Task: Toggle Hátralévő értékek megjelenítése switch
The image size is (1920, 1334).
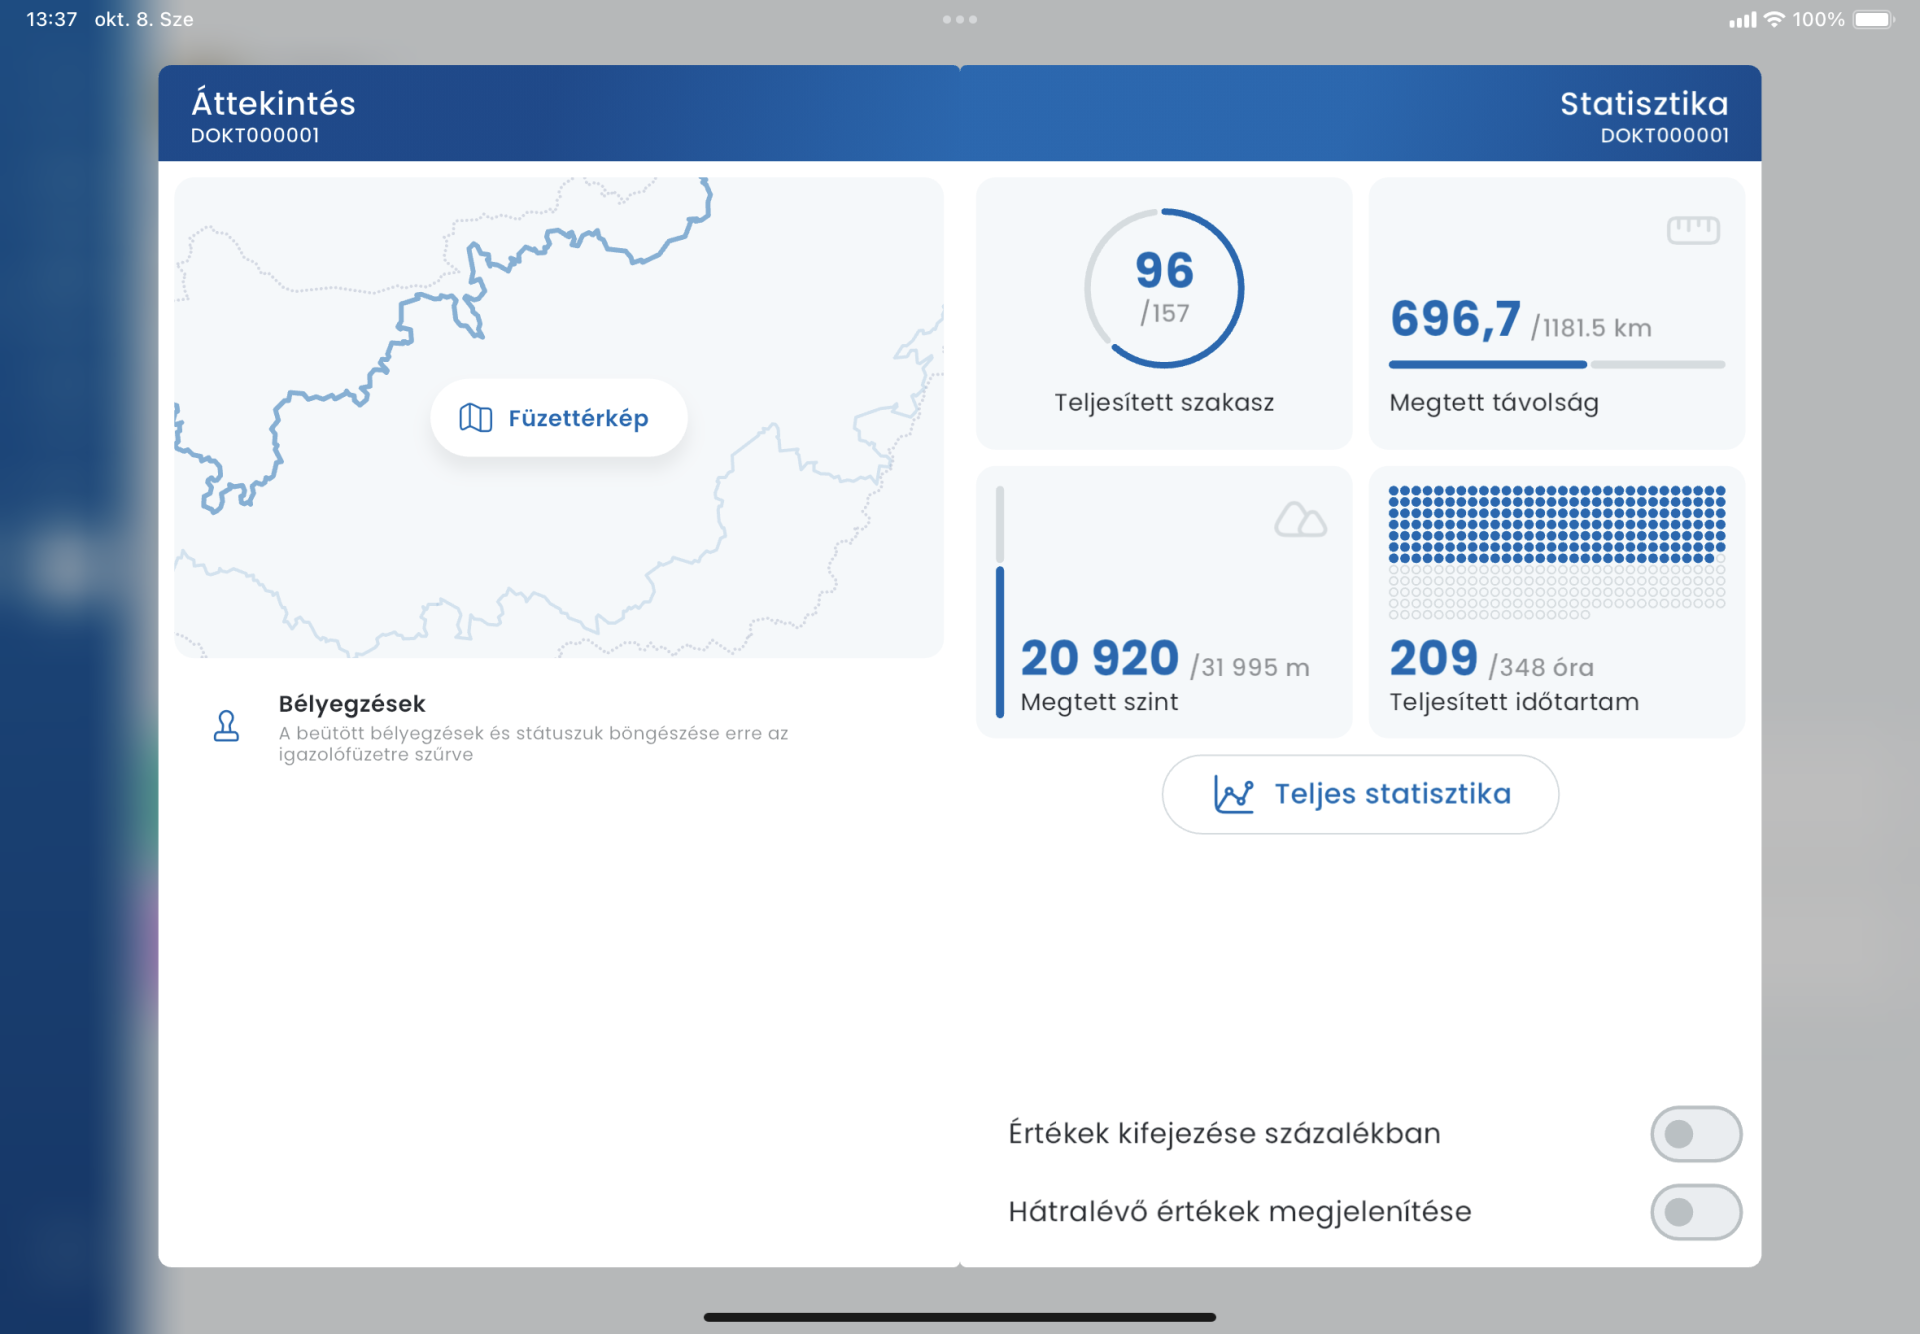Action: (x=1695, y=1211)
